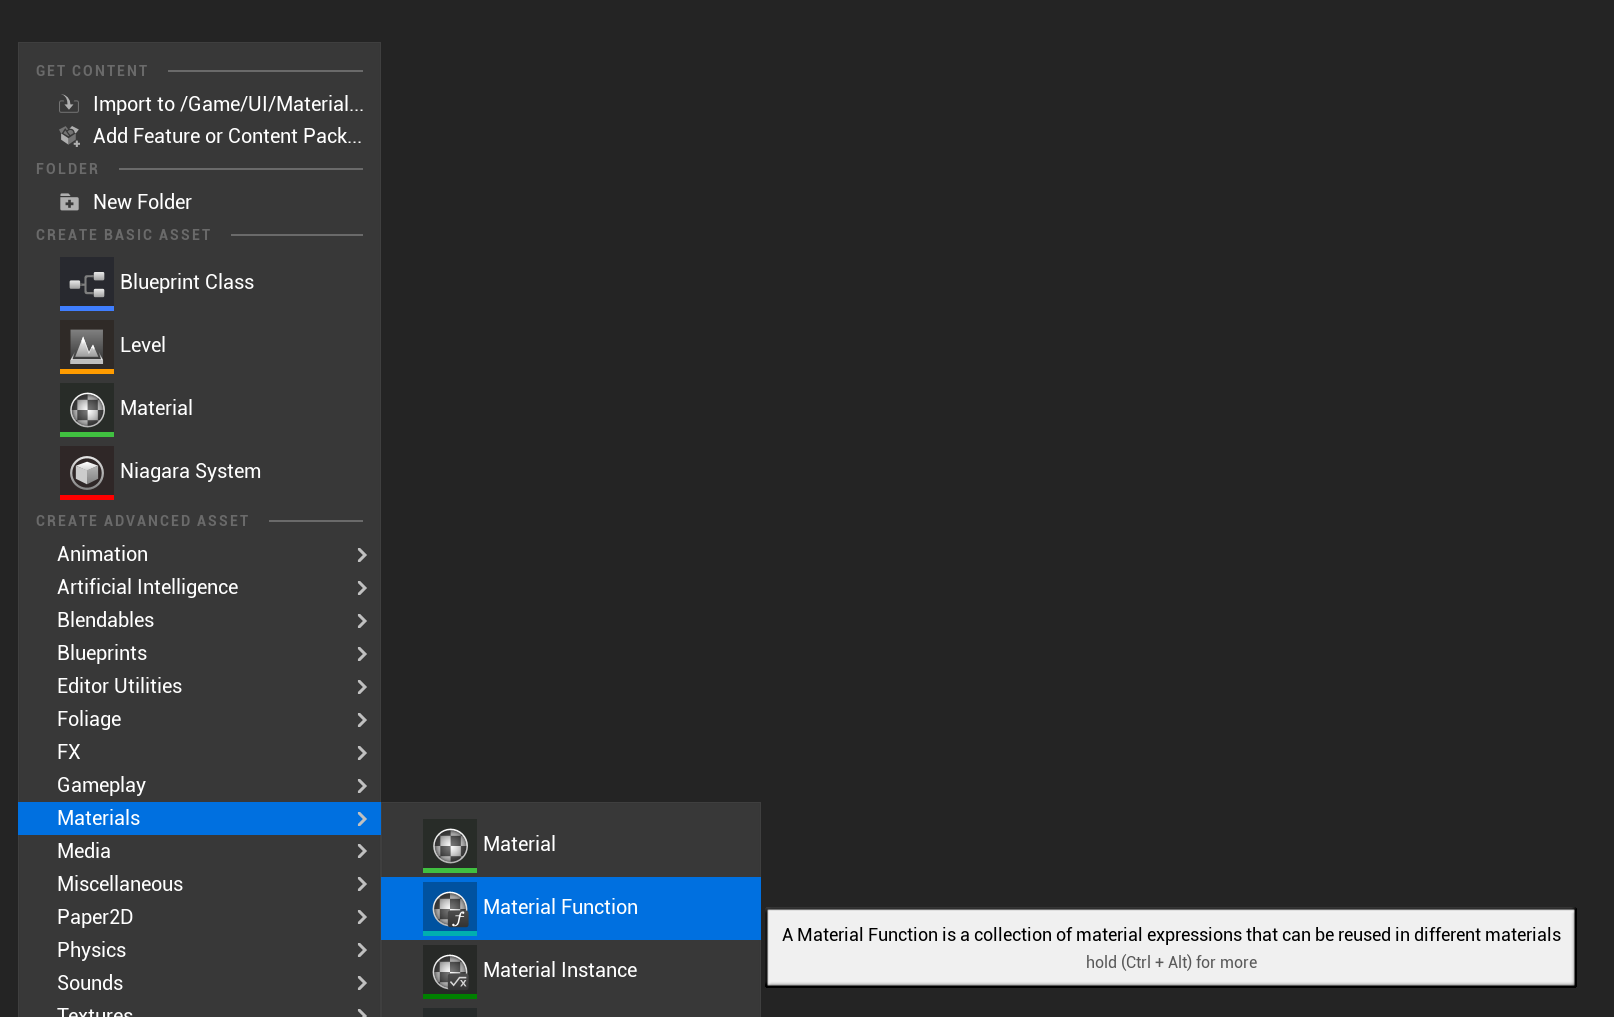
Task: Choose Add Feature or Content Pack...
Action: coord(199,136)
